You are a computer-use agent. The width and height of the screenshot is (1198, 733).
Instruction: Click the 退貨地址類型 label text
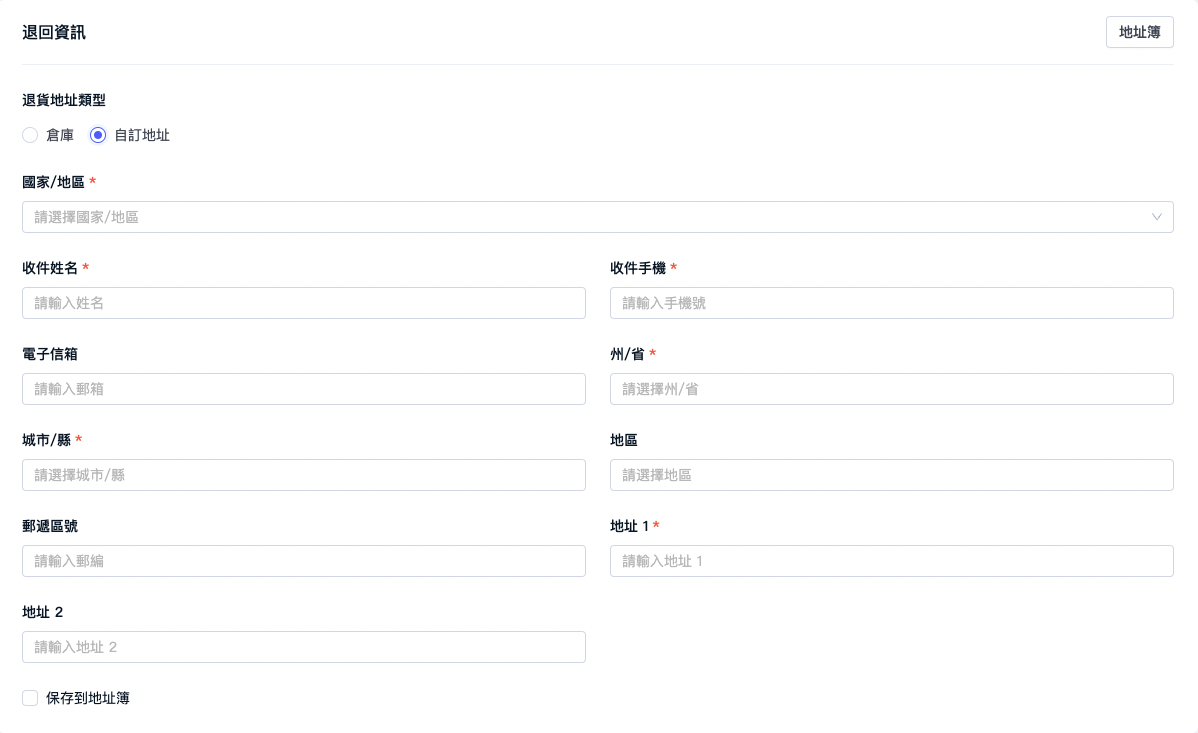coord(64,100)
